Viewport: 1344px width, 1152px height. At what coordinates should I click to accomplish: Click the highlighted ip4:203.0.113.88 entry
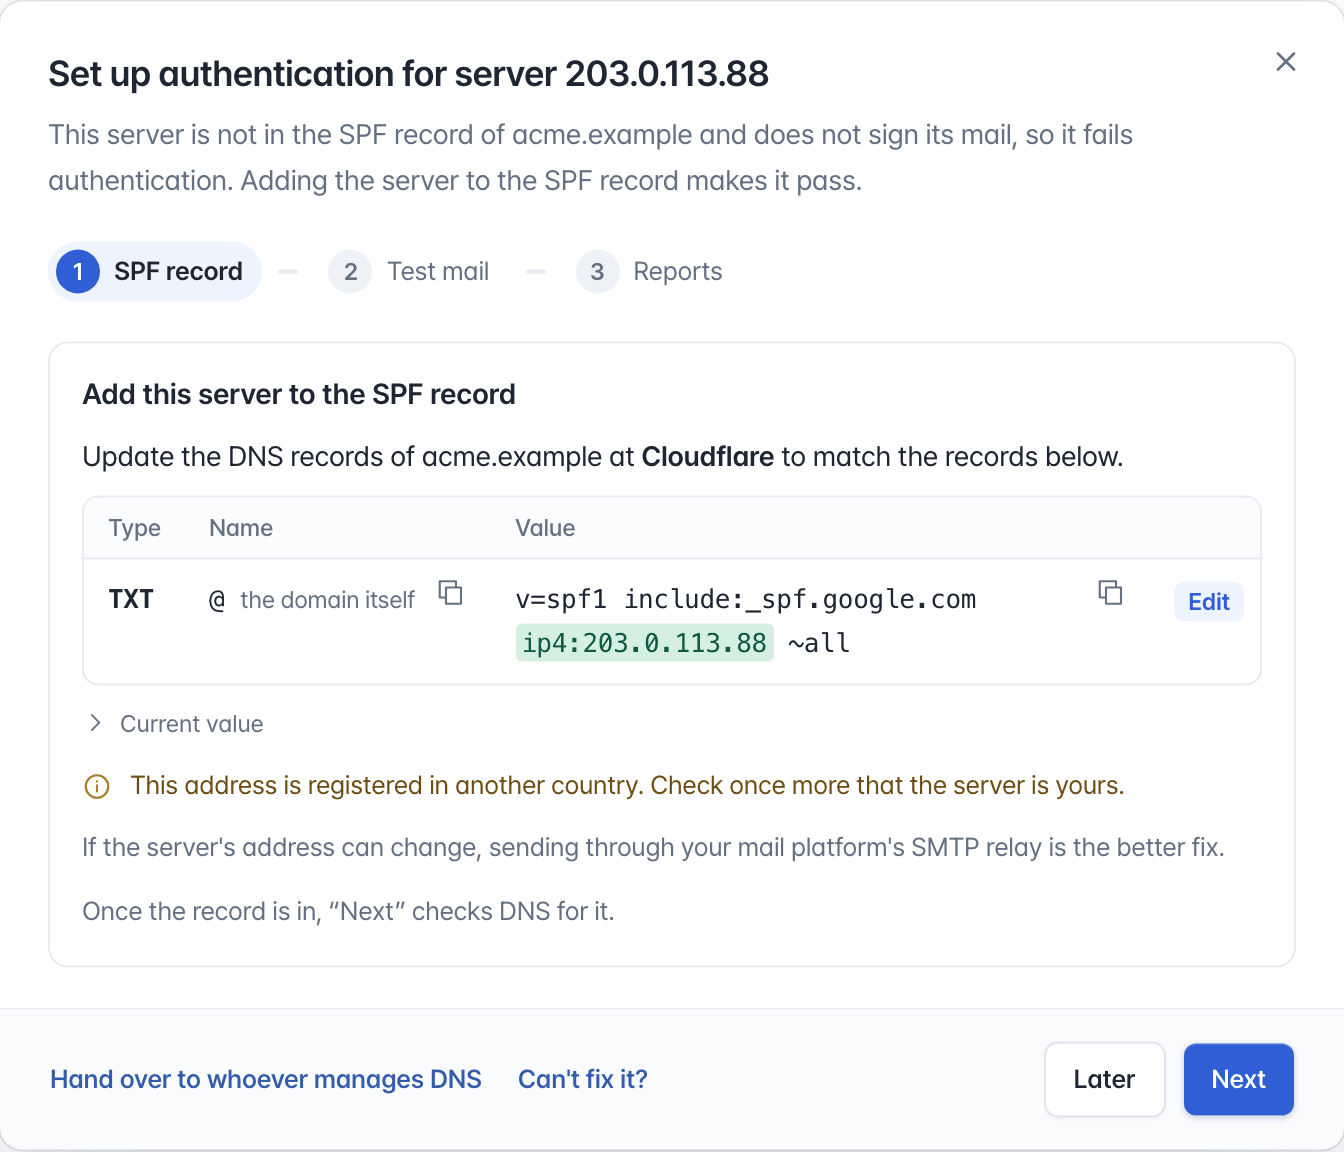pos(644,643)
